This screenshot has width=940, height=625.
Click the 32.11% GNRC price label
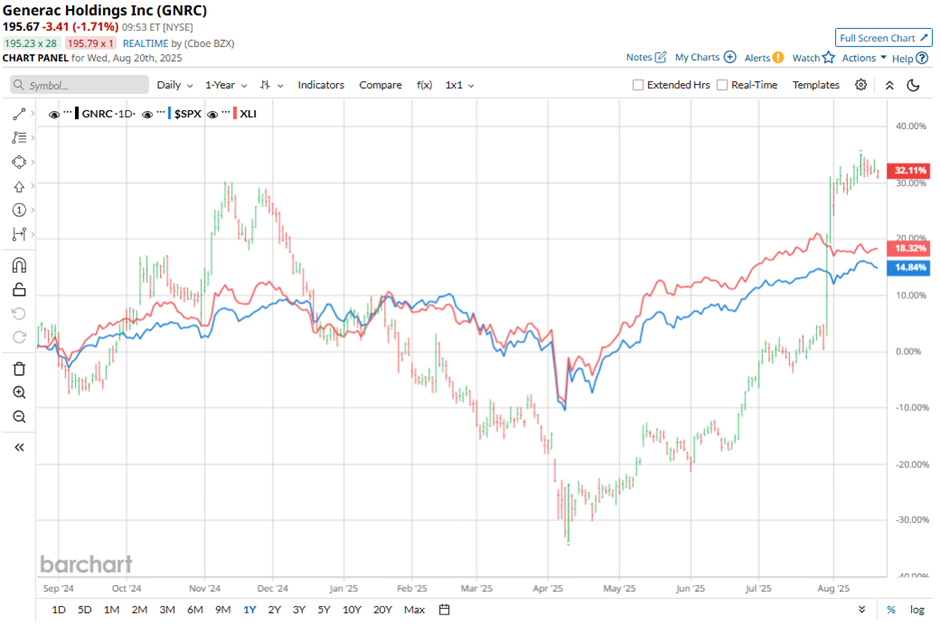[909, 170]
